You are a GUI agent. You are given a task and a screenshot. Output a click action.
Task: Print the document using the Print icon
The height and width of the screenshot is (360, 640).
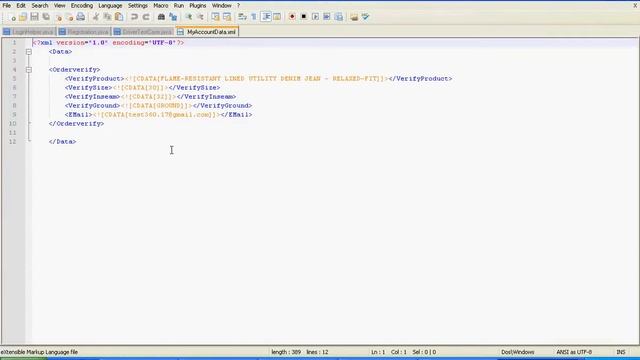point(81,17)
